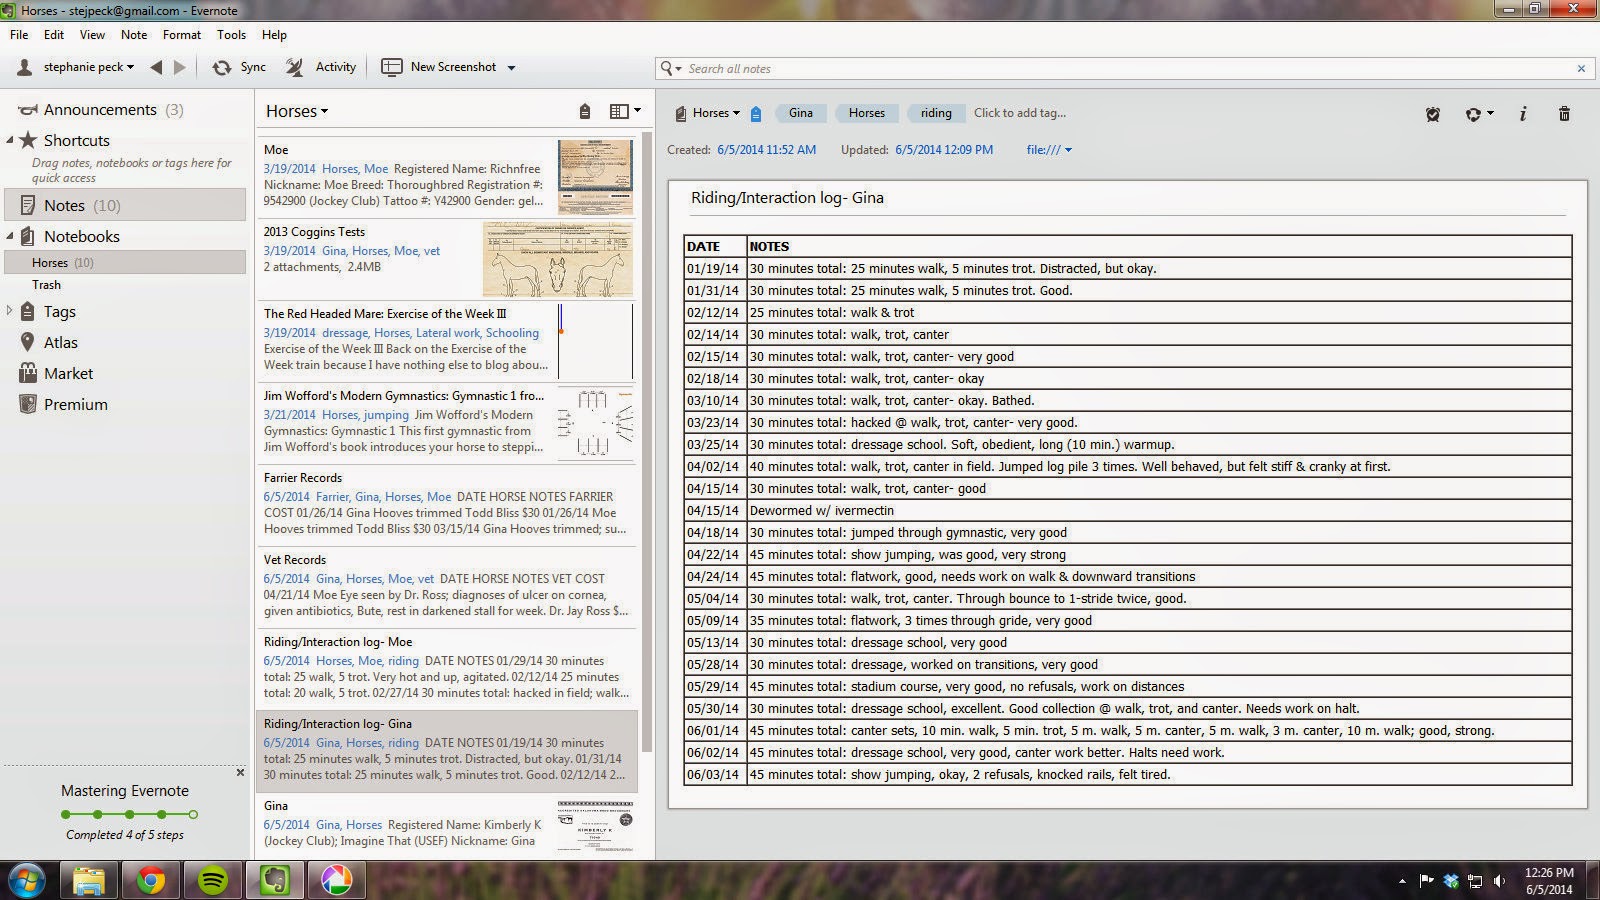Open Windows Explorer taskbar icon

89,880
